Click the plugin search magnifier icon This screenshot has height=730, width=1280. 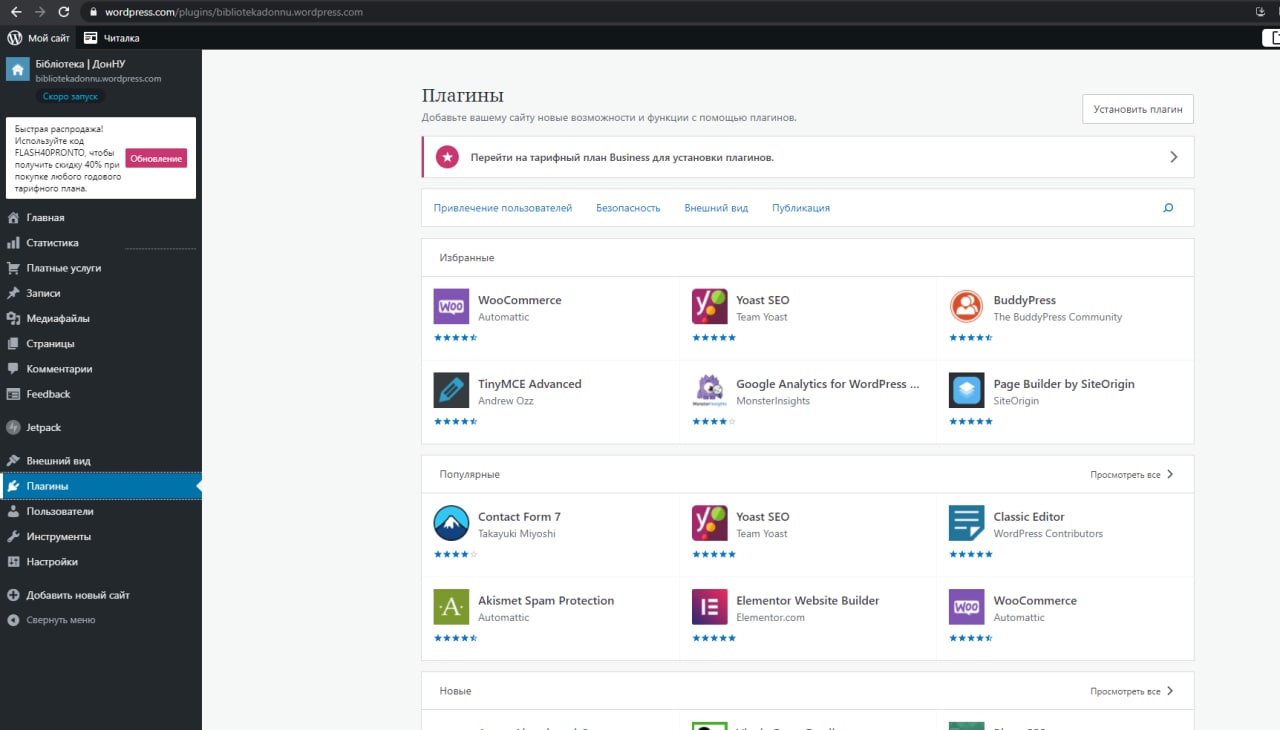1168,208
